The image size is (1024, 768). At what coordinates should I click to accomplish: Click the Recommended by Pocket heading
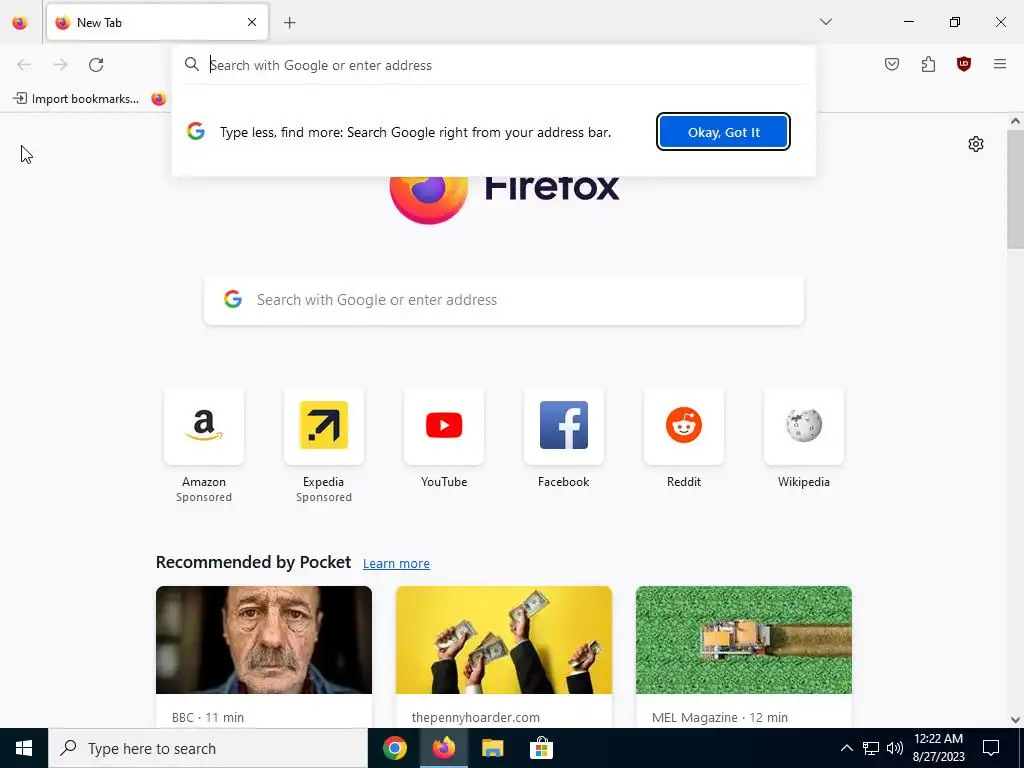253,562
